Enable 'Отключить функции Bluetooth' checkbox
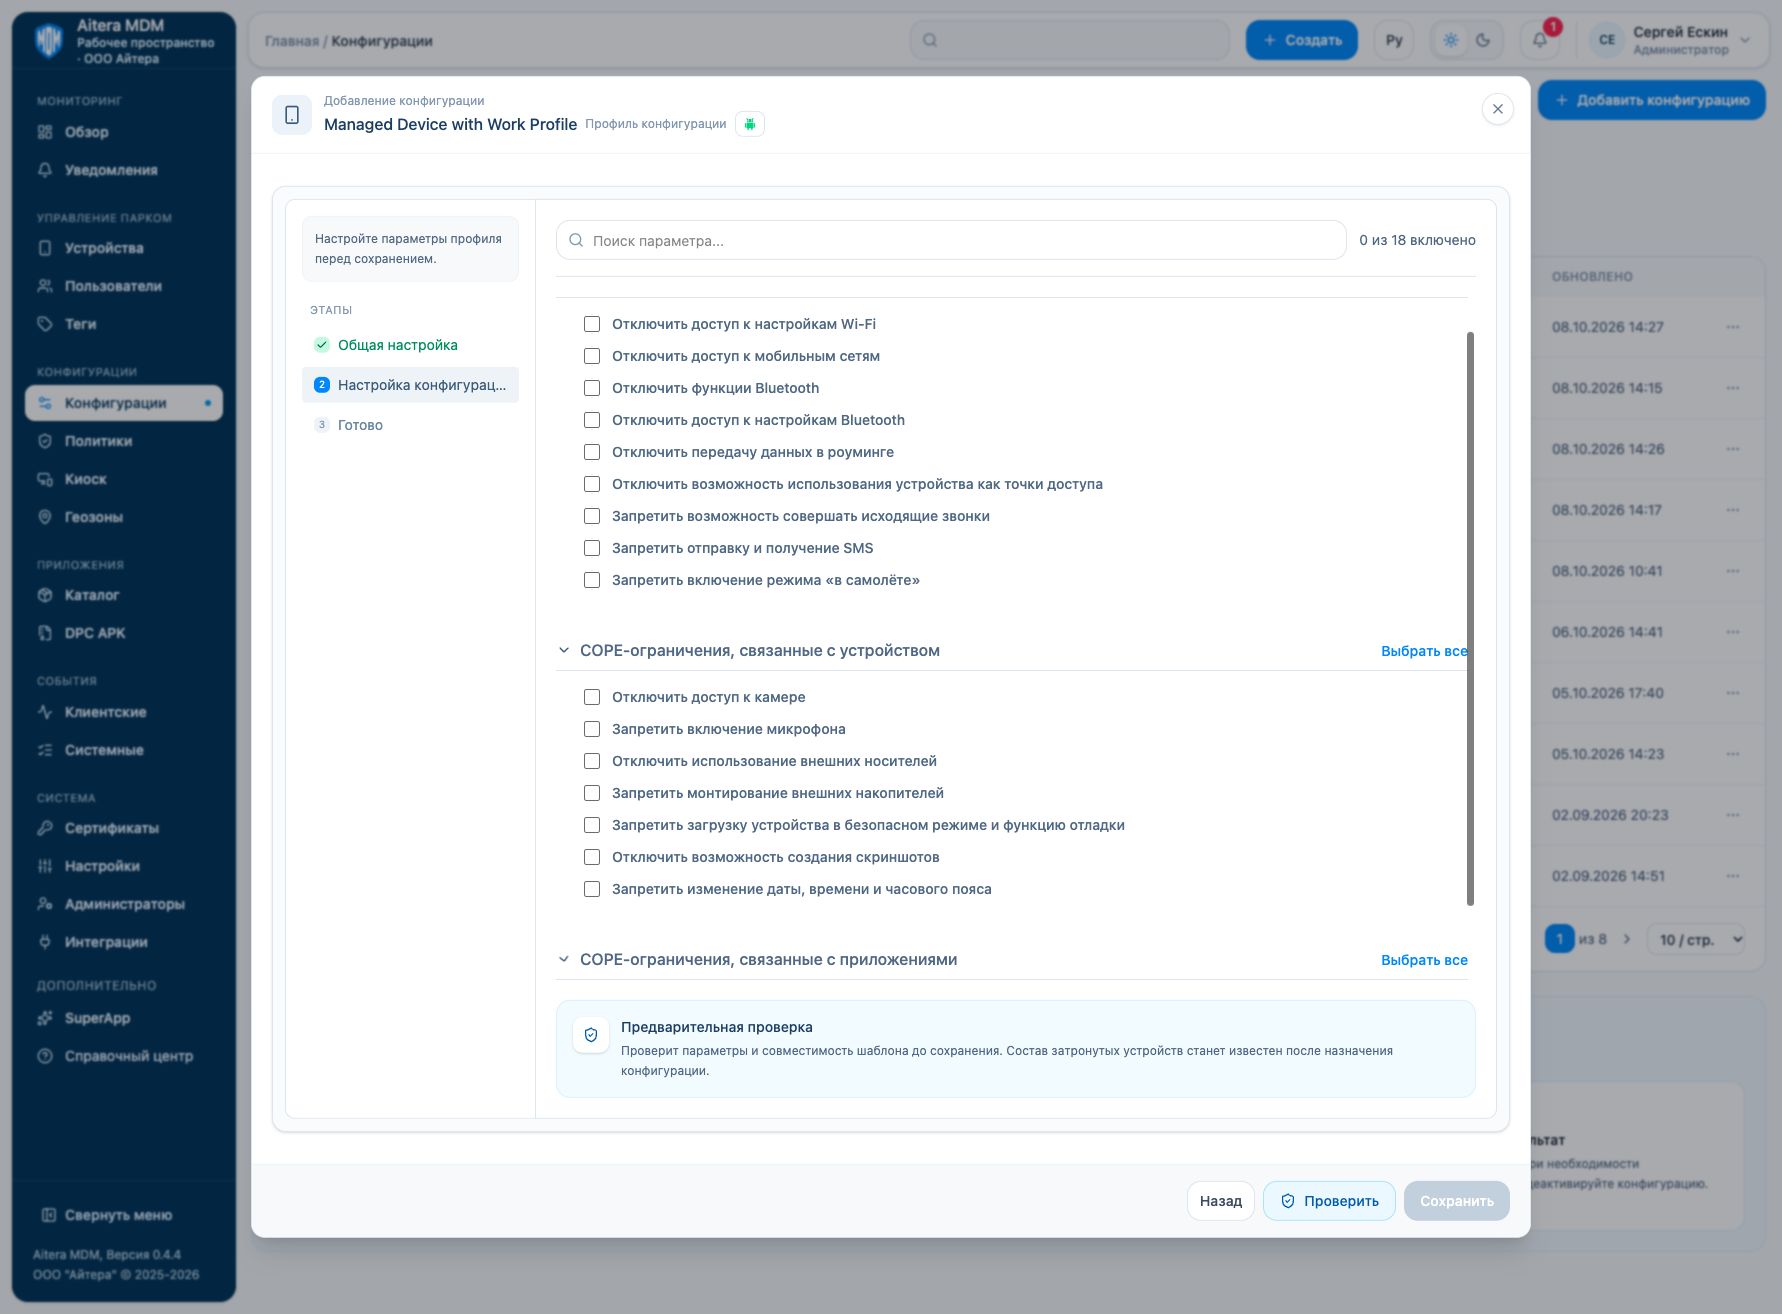Viewport: 1782px width, 1314px height. pos(592,388)
